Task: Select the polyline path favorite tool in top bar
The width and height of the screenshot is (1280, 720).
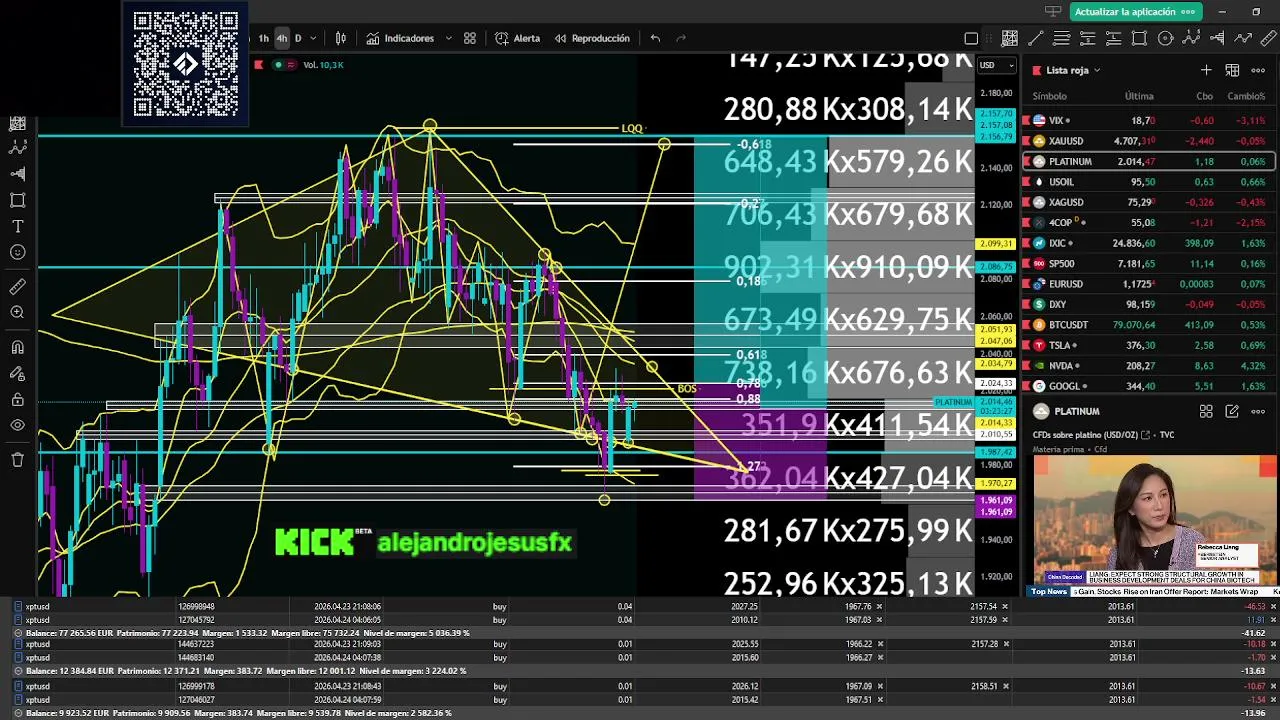Action: click(x=1243, y=38)
